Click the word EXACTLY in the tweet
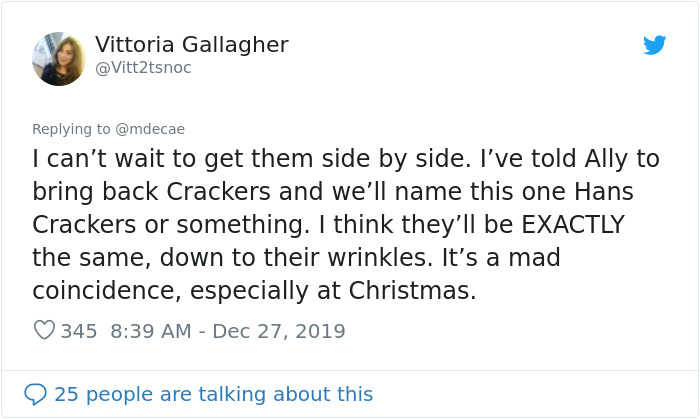The height and width of the screenshot is (419, 700). coord(571,224)
